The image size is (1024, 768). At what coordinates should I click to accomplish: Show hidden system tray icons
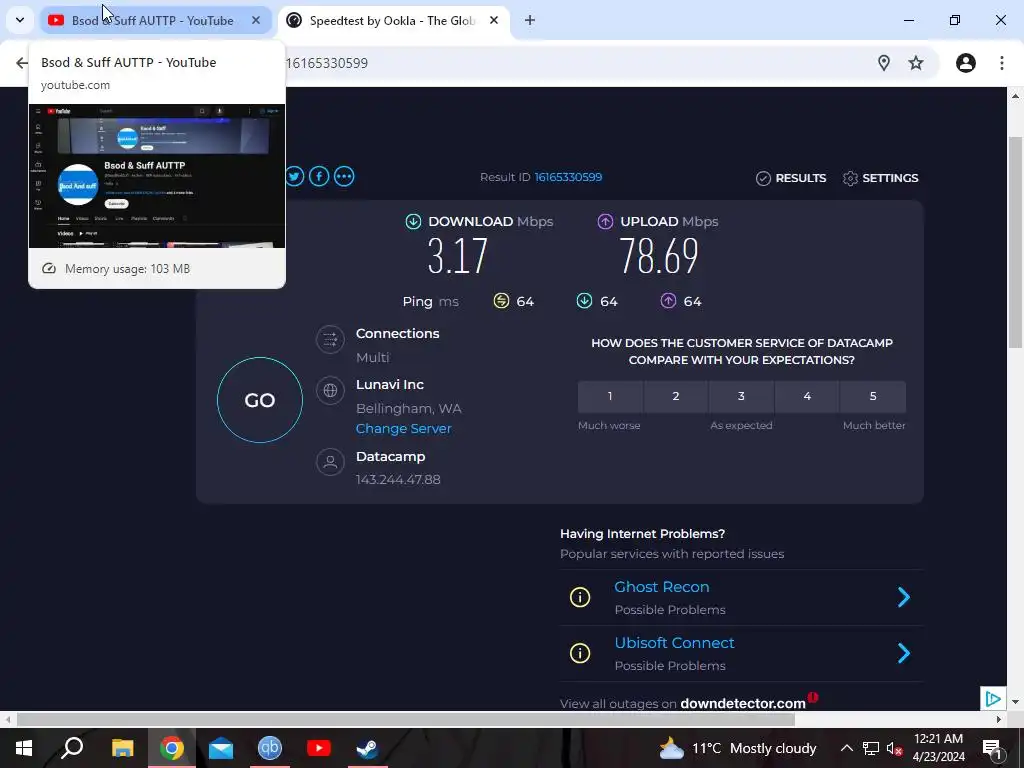(x=846, y=748)
